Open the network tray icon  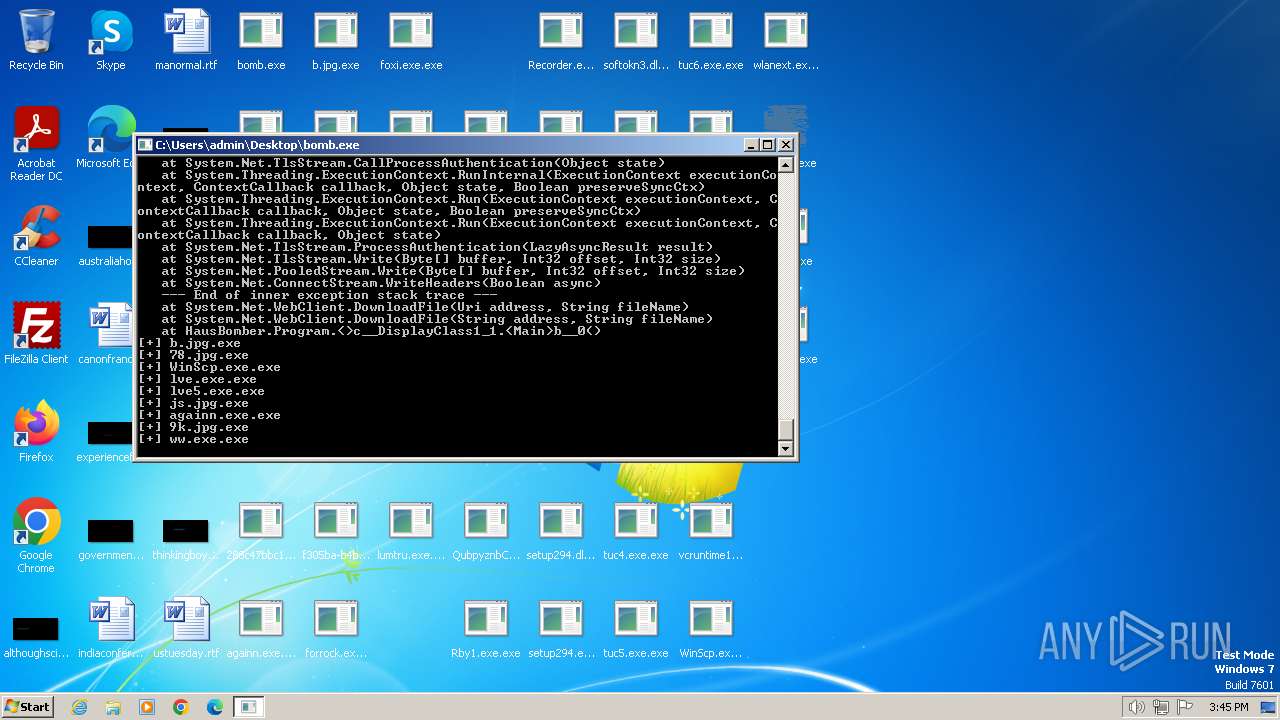point(1161,707)
